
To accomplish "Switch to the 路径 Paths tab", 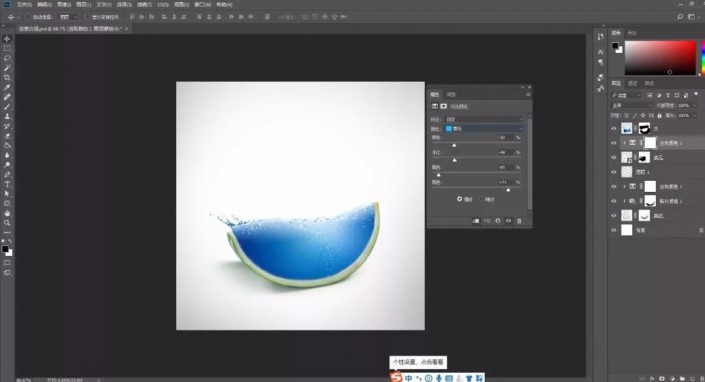I will click(x=649, y=84).
